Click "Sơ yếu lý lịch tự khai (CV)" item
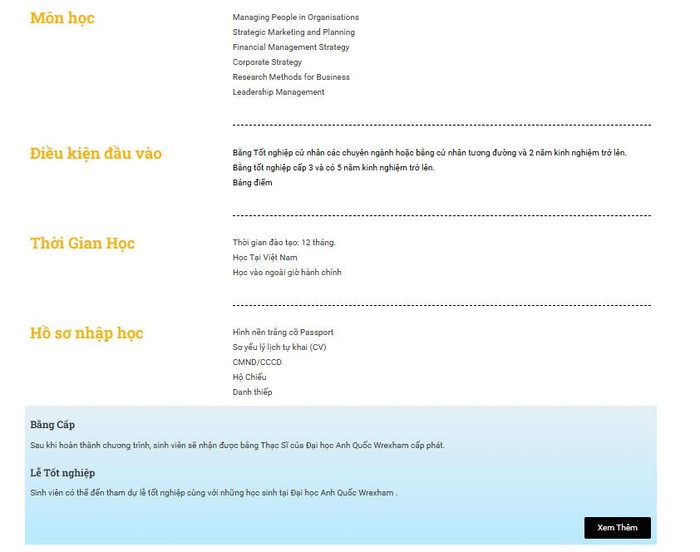700x552 pixels. click(279, 347)
